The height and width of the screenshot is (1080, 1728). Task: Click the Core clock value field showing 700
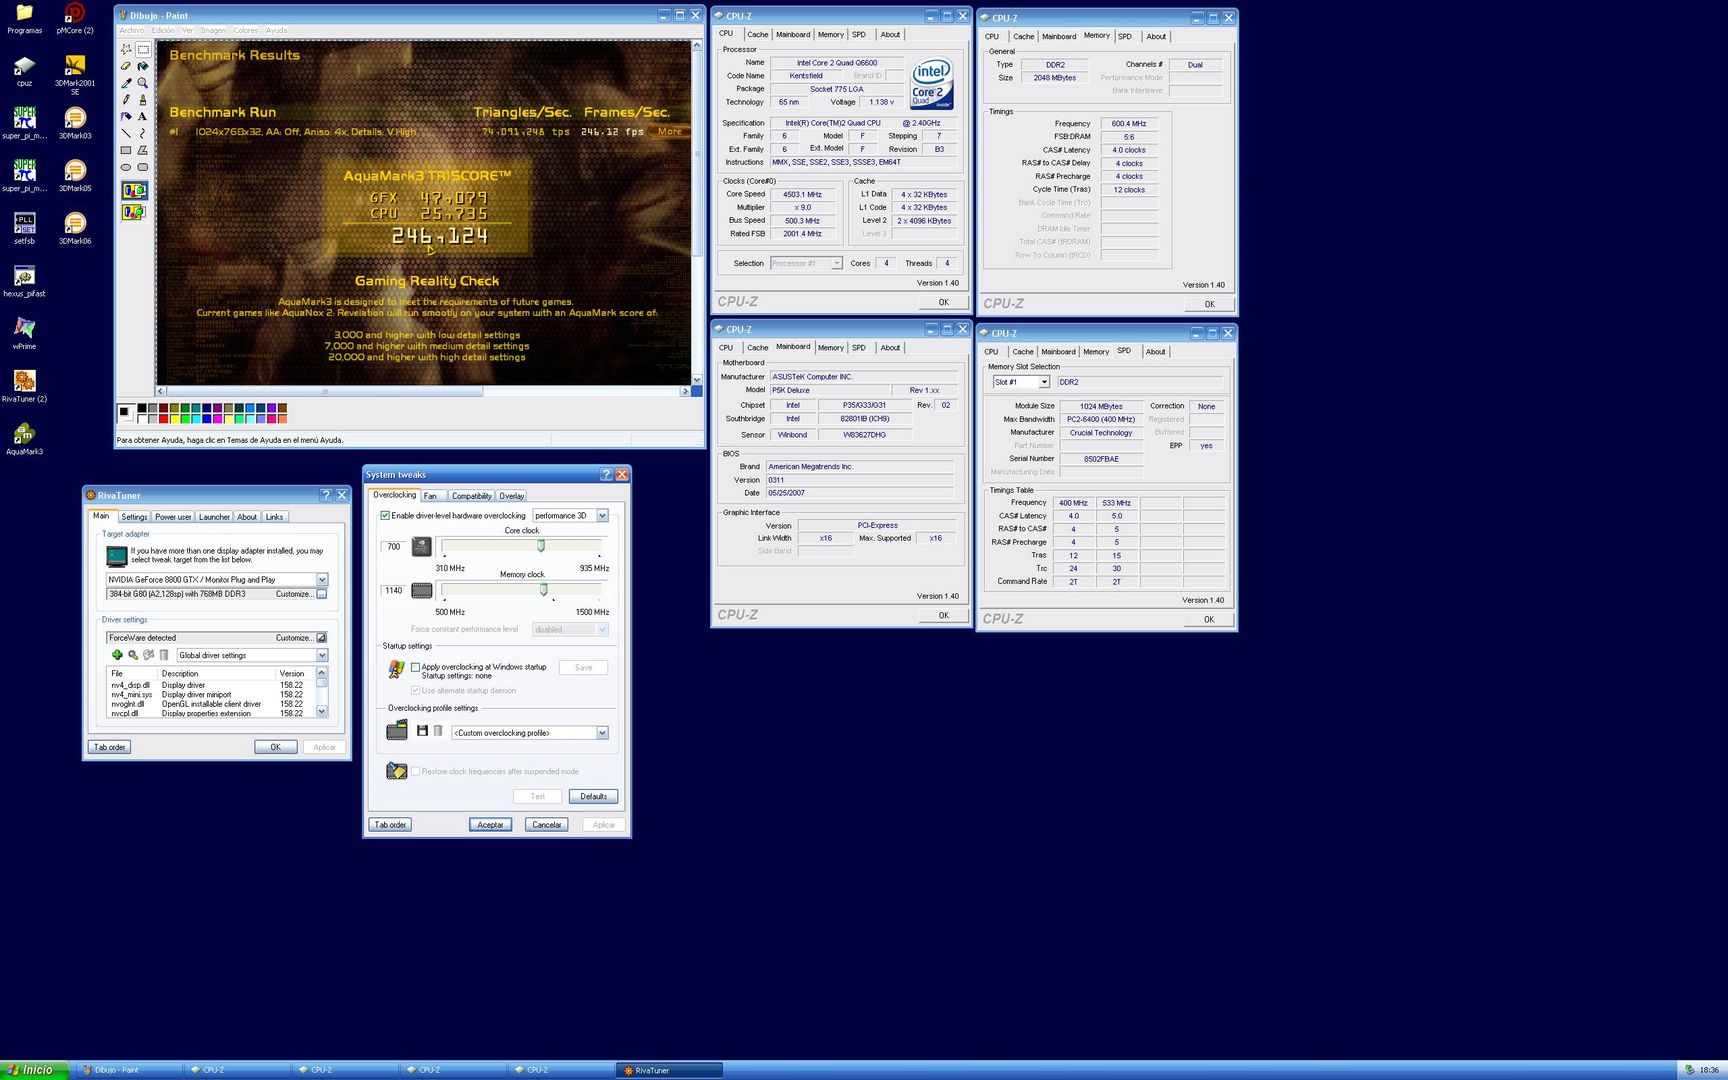(x=393, y=547)
